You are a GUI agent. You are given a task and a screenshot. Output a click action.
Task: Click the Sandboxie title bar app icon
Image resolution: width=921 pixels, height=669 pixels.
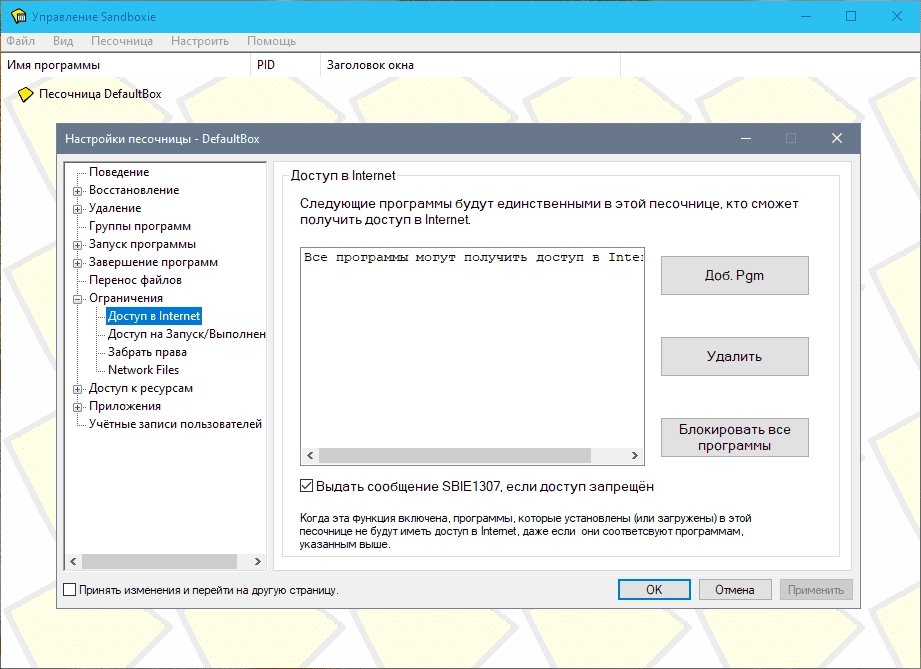click(18, 16)
